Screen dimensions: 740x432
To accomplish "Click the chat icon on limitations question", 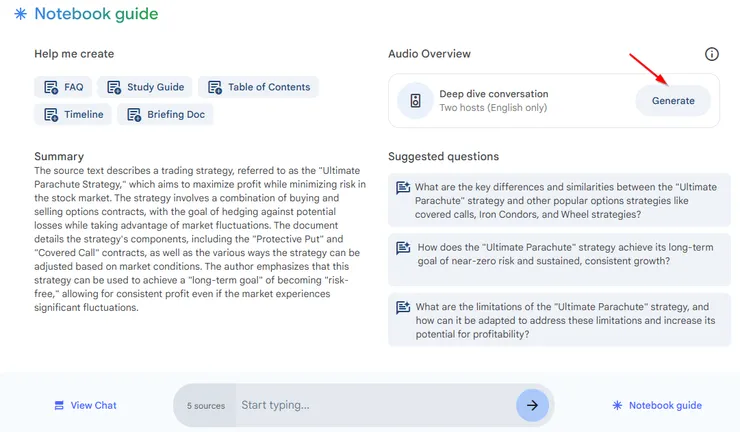I will pyautogui.click(x=403, y=307).
